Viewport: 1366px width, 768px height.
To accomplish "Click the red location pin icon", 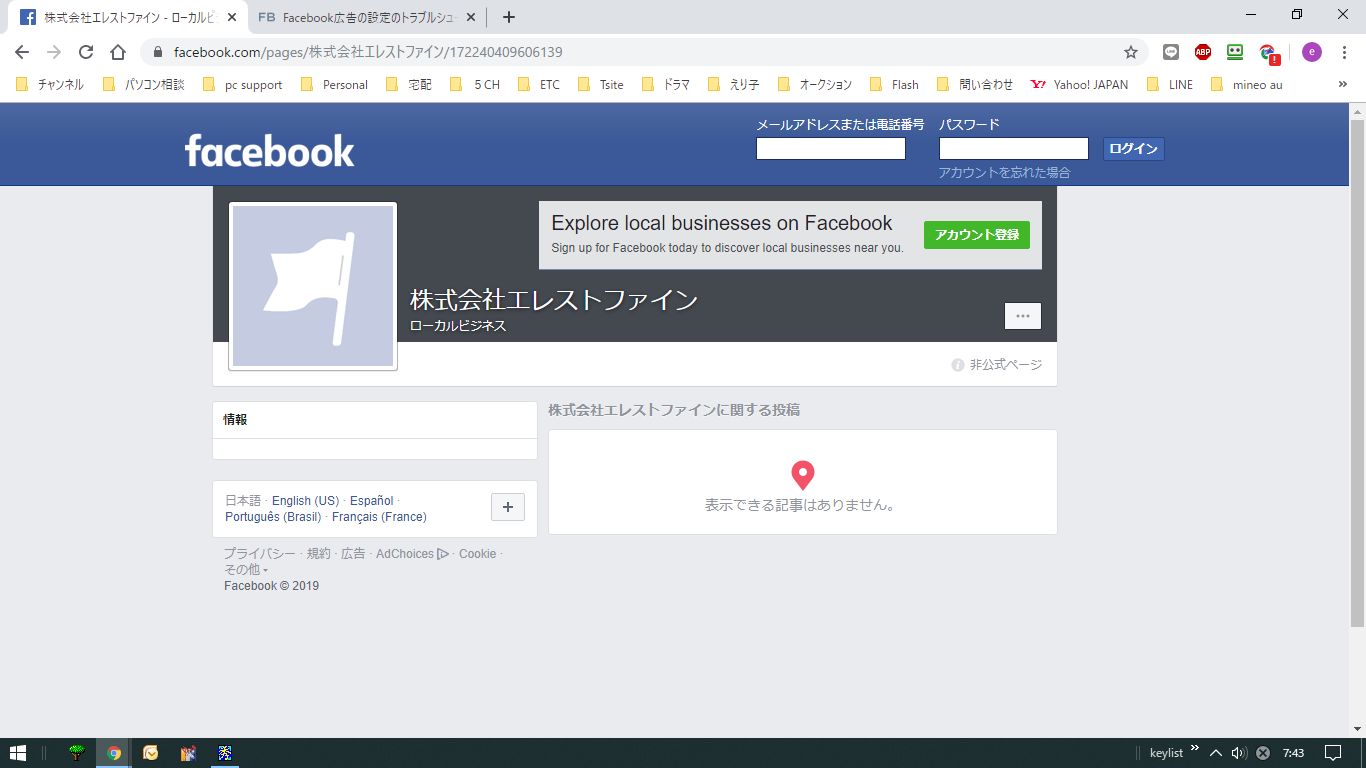I will tap(803, 475).
